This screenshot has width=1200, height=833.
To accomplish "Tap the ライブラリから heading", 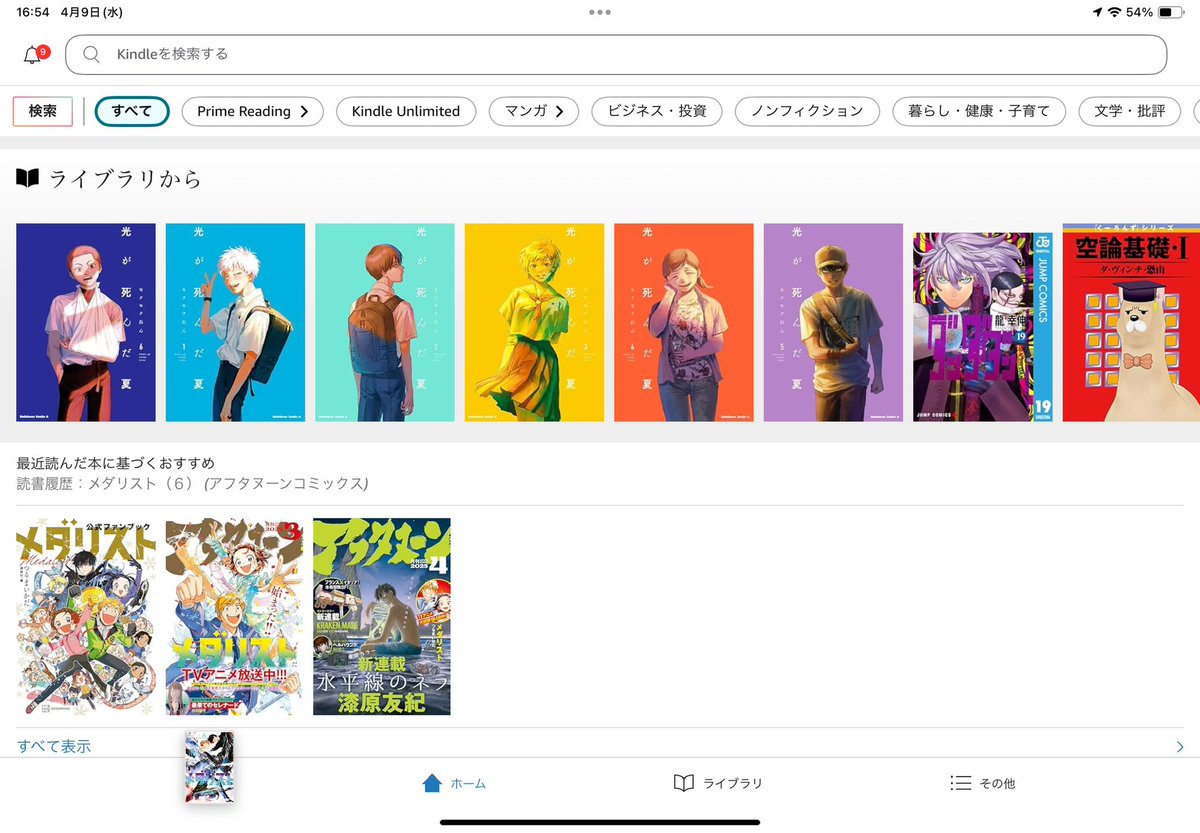I will (x=125, y=179).
